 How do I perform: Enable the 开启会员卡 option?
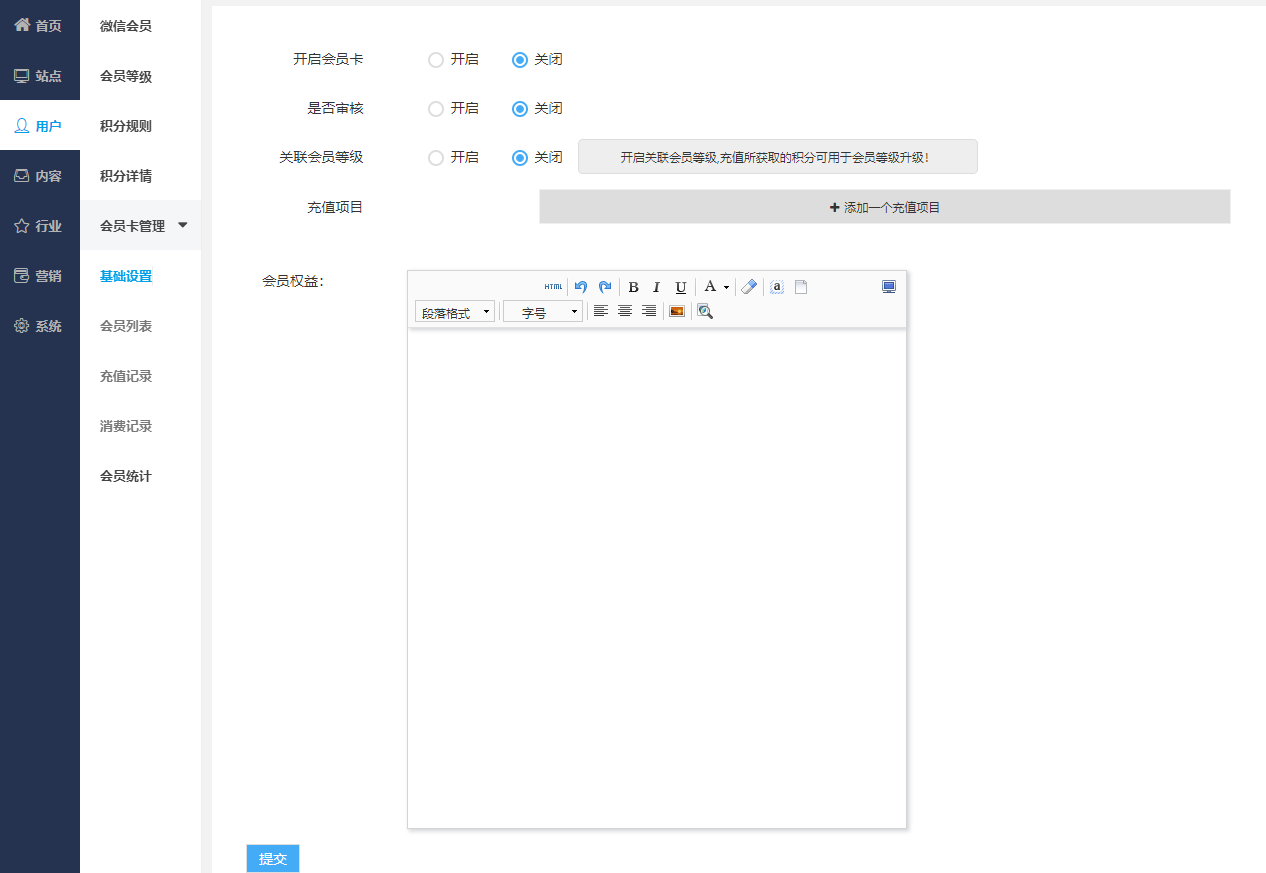[436, 60]
